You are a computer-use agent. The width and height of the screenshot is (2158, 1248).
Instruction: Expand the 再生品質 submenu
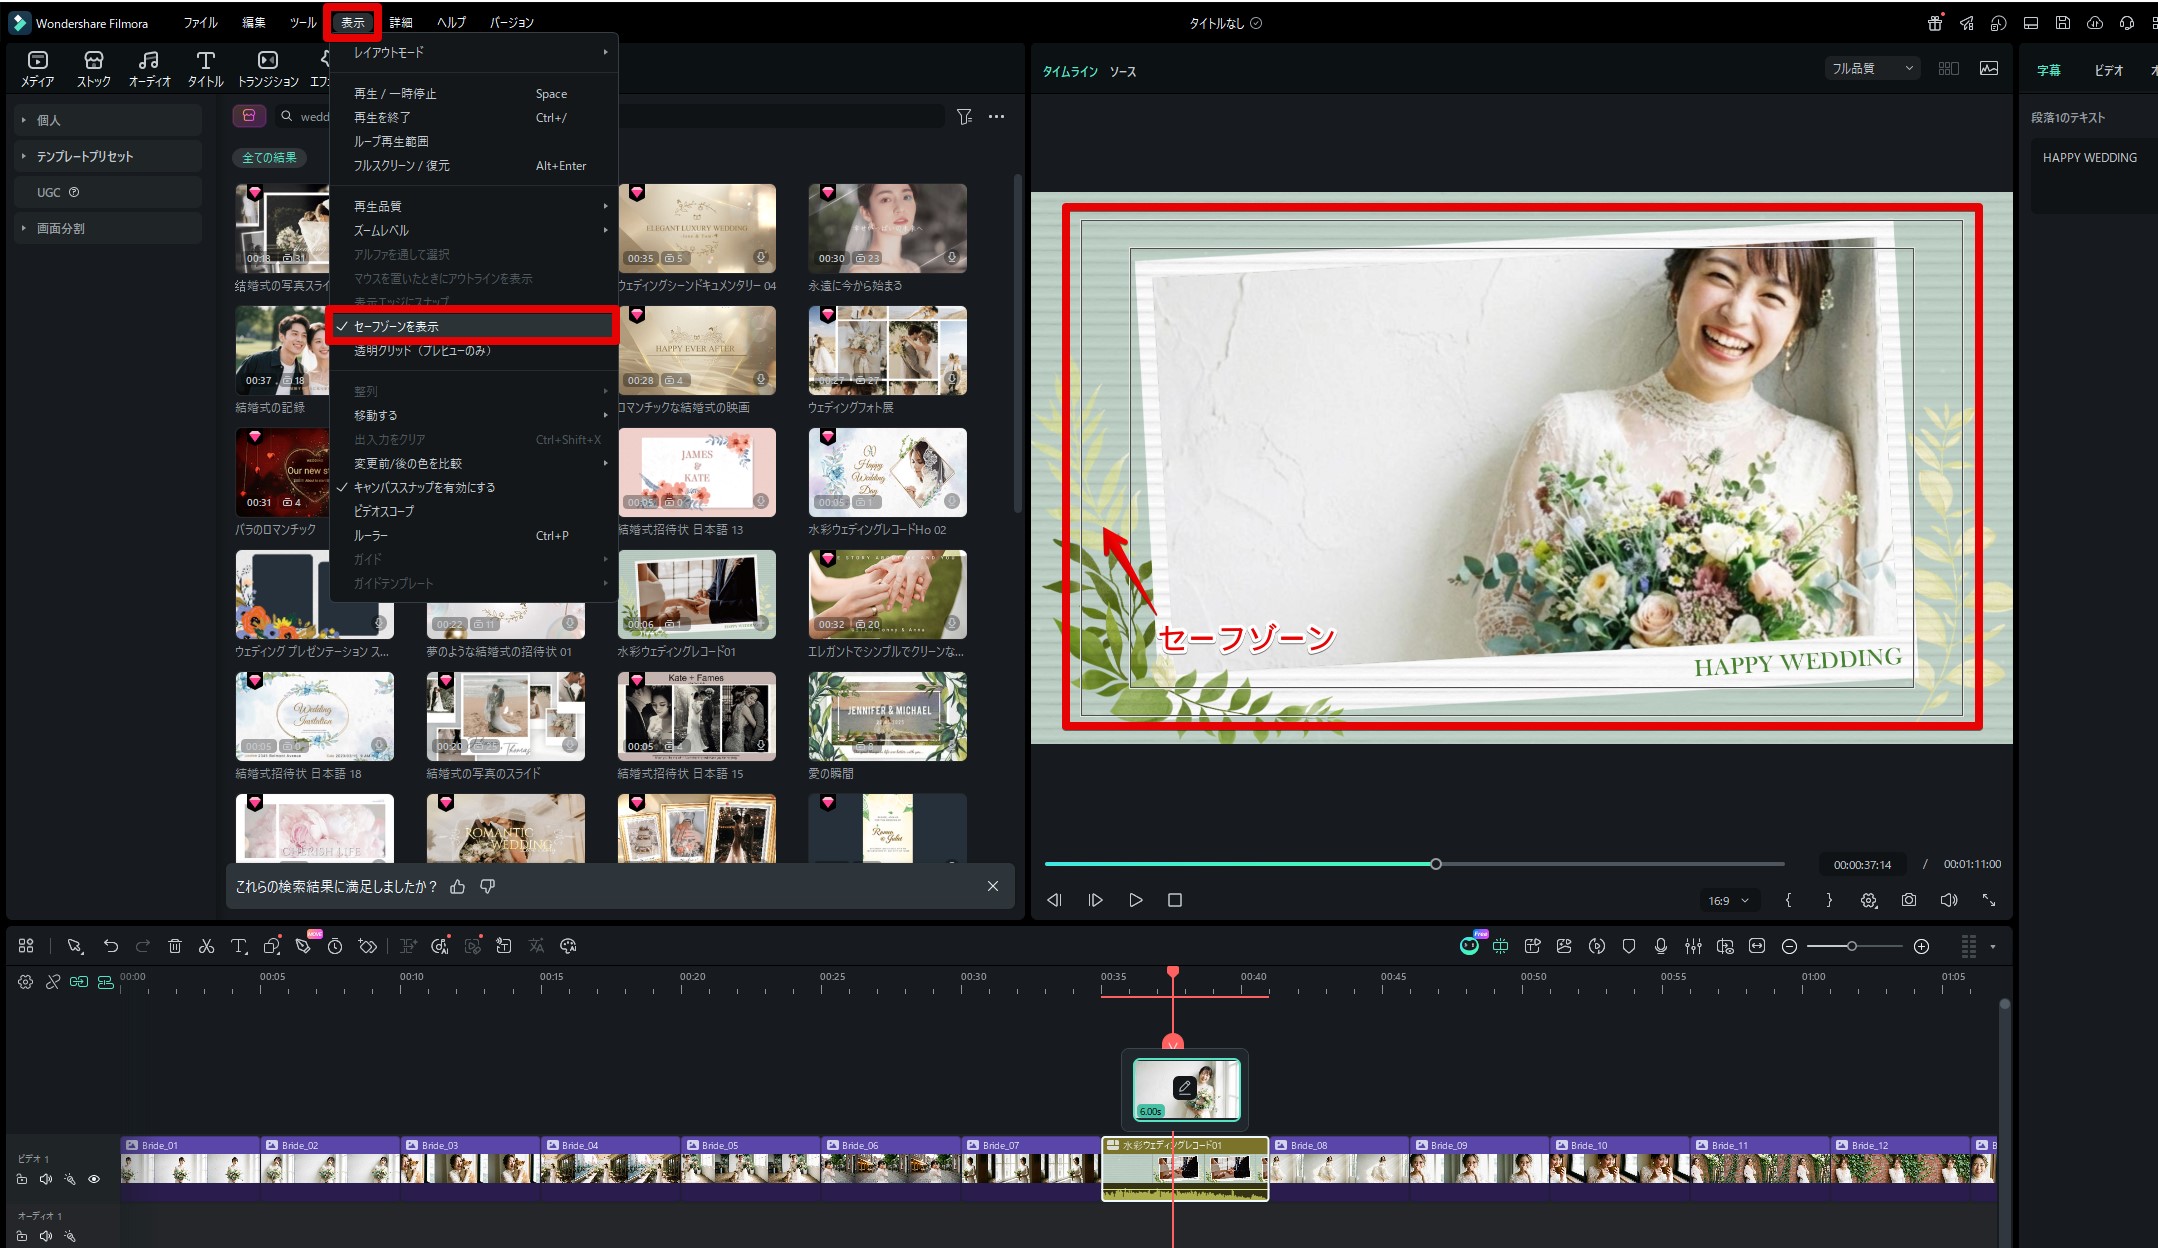[472, 206]
